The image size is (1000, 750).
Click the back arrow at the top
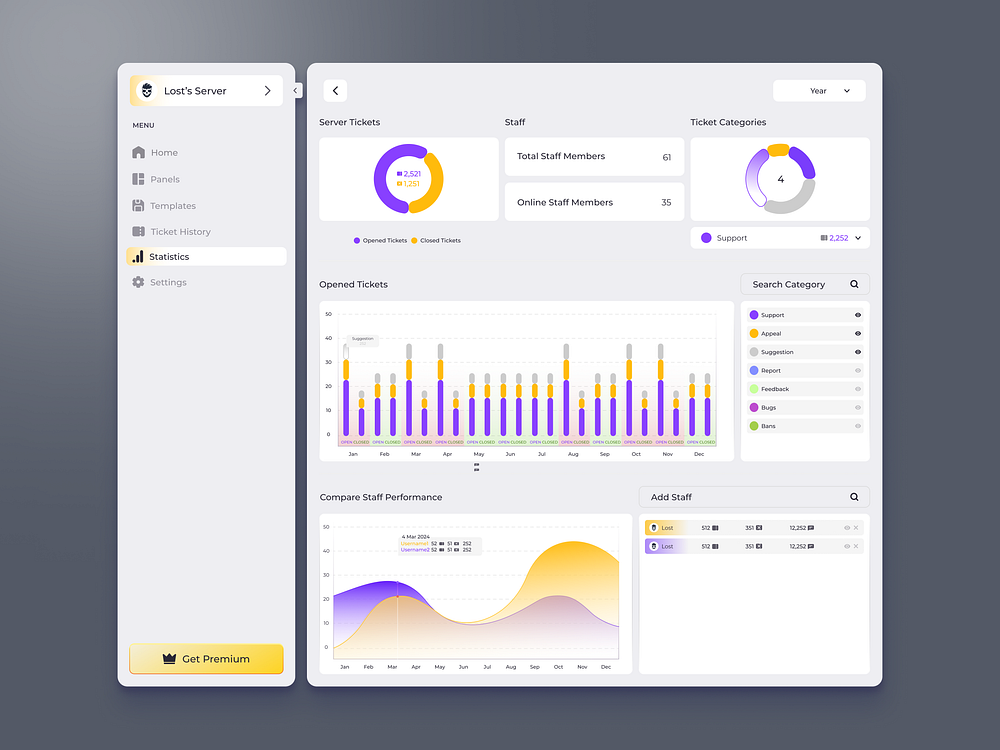point(335,90)
